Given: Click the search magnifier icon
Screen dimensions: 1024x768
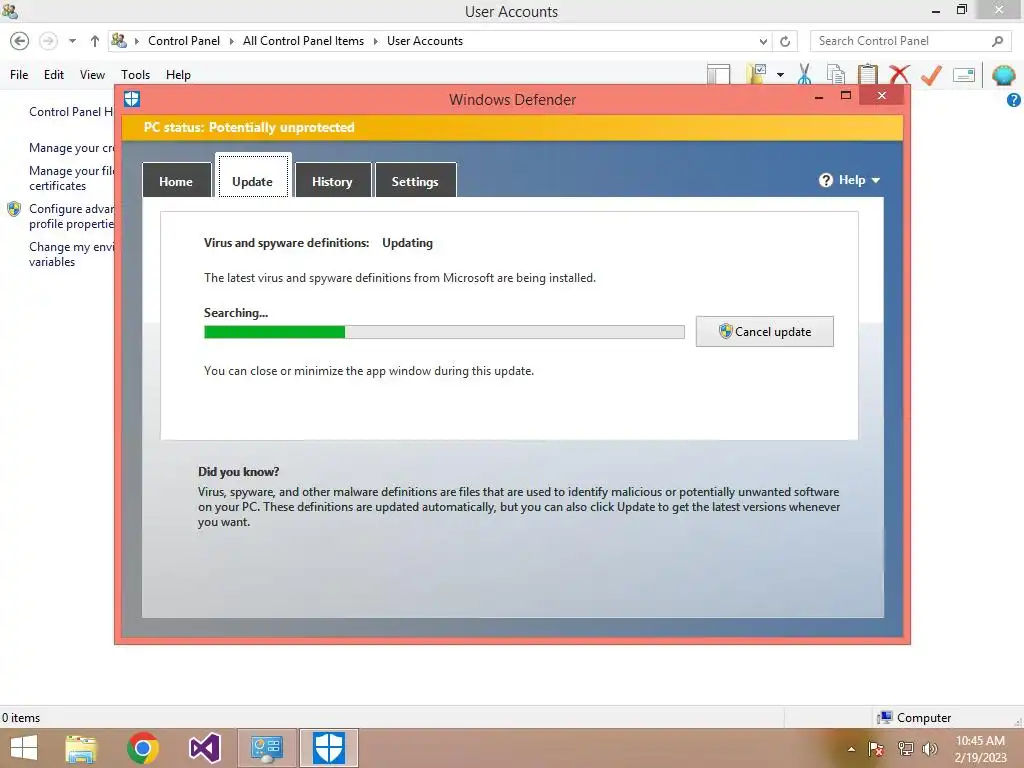Looking at the screenshot, I should 997,41.
